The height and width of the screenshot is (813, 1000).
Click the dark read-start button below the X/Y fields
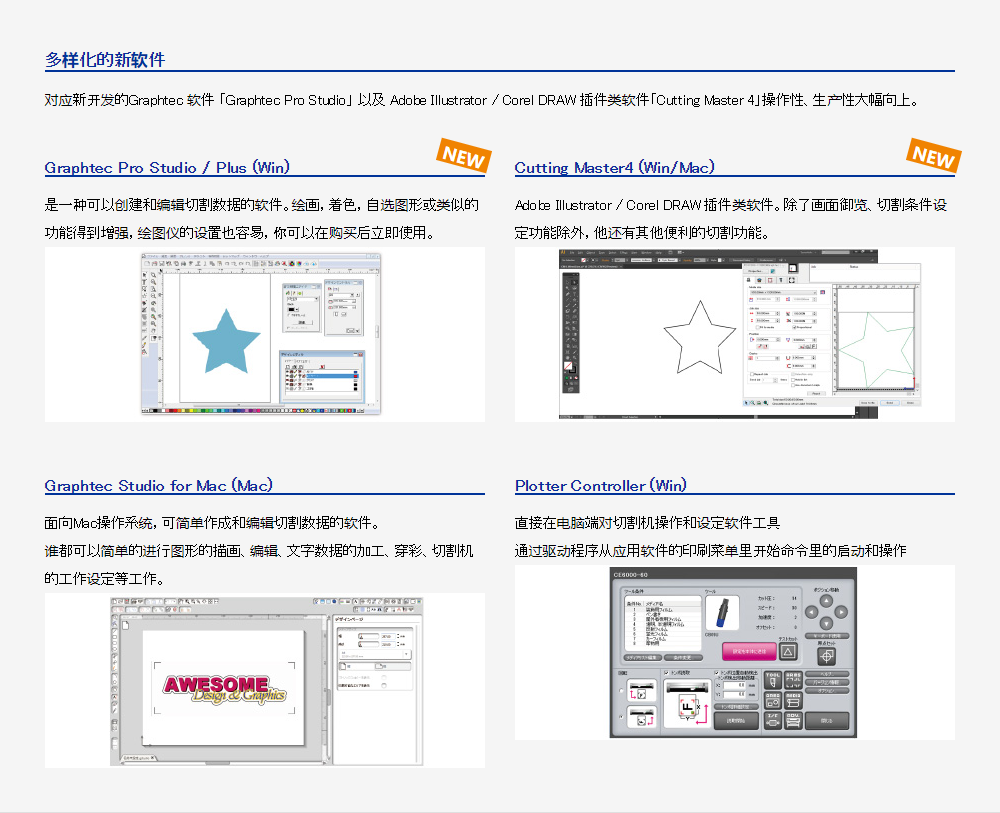point(737,721)
